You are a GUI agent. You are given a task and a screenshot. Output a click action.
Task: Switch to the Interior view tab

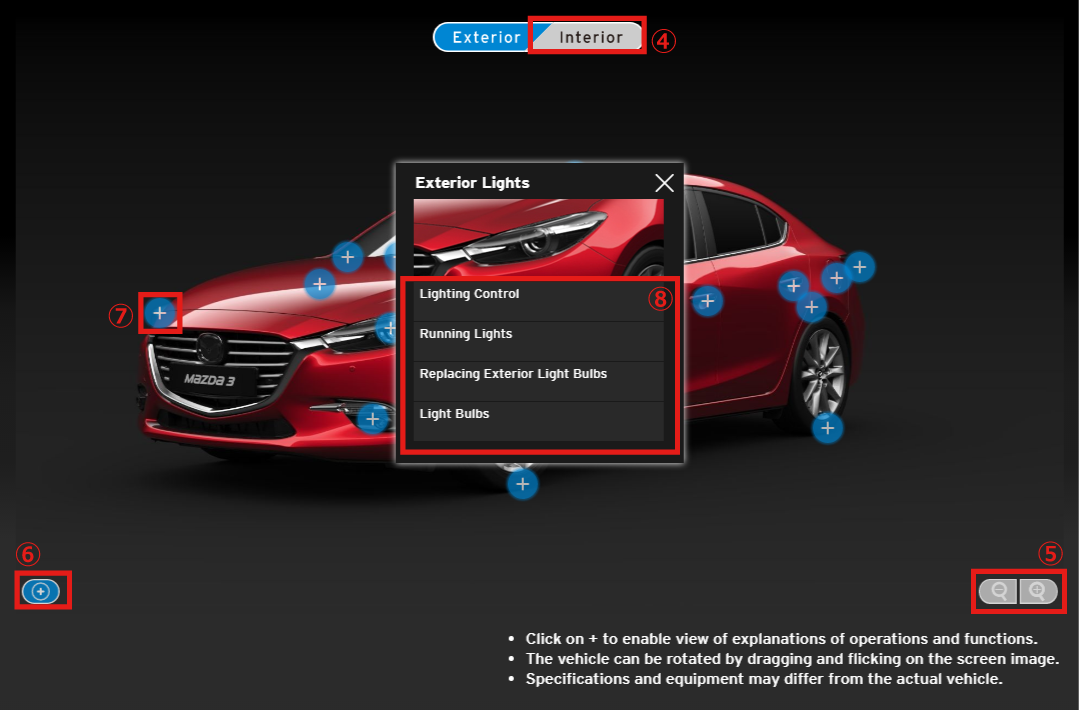pyautogui.click(x=590, y=37)
